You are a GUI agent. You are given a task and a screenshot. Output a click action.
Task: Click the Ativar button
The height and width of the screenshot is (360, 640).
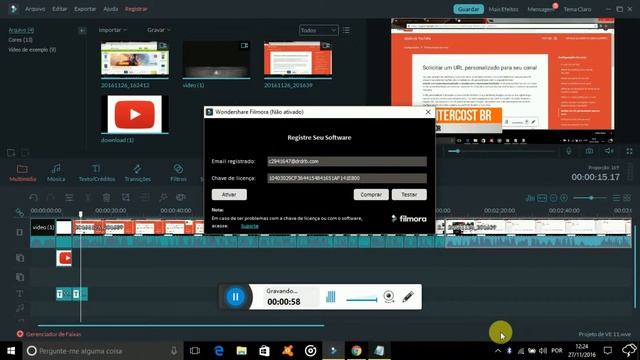(x=229, y=194)
